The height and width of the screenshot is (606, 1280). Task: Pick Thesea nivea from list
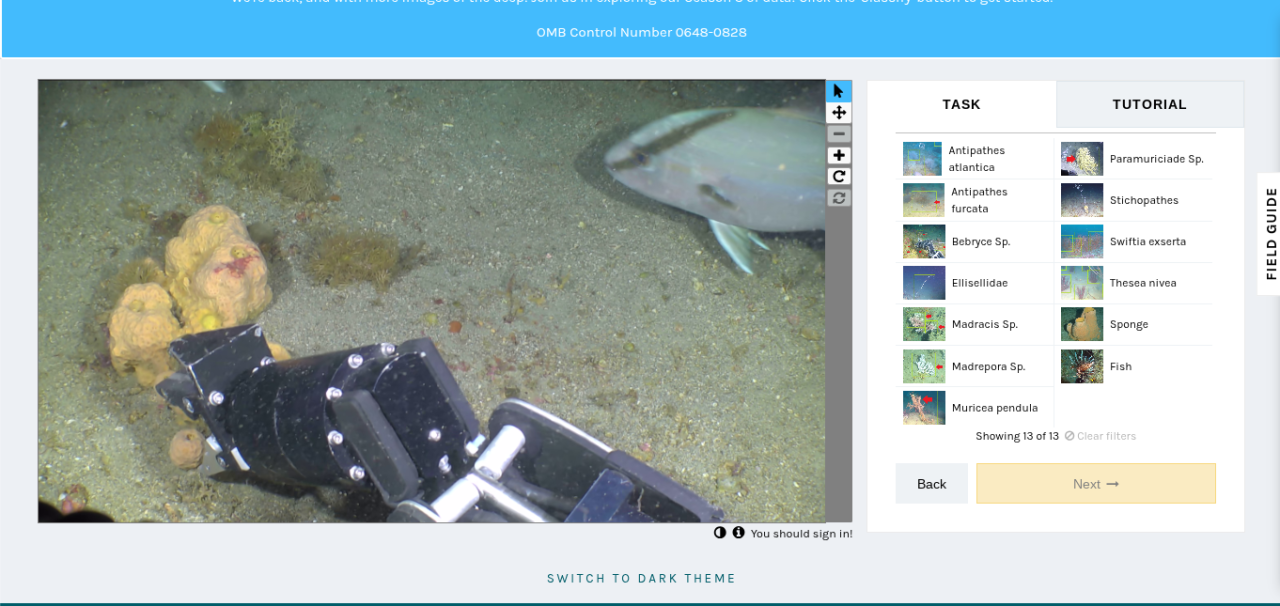click(1135, 283)
